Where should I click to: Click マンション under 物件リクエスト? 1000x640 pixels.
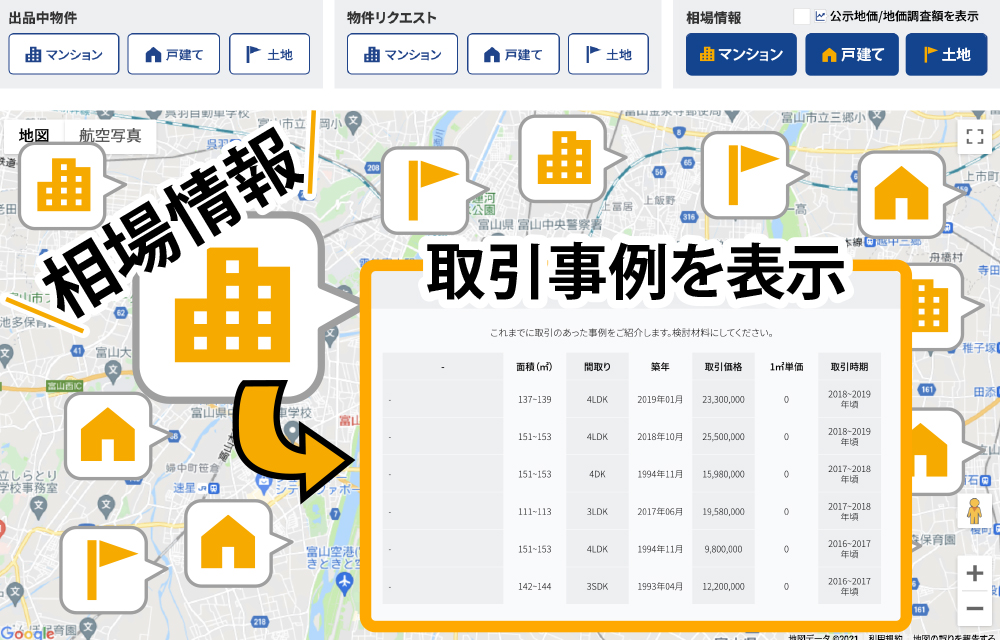(x=403, y=54)
